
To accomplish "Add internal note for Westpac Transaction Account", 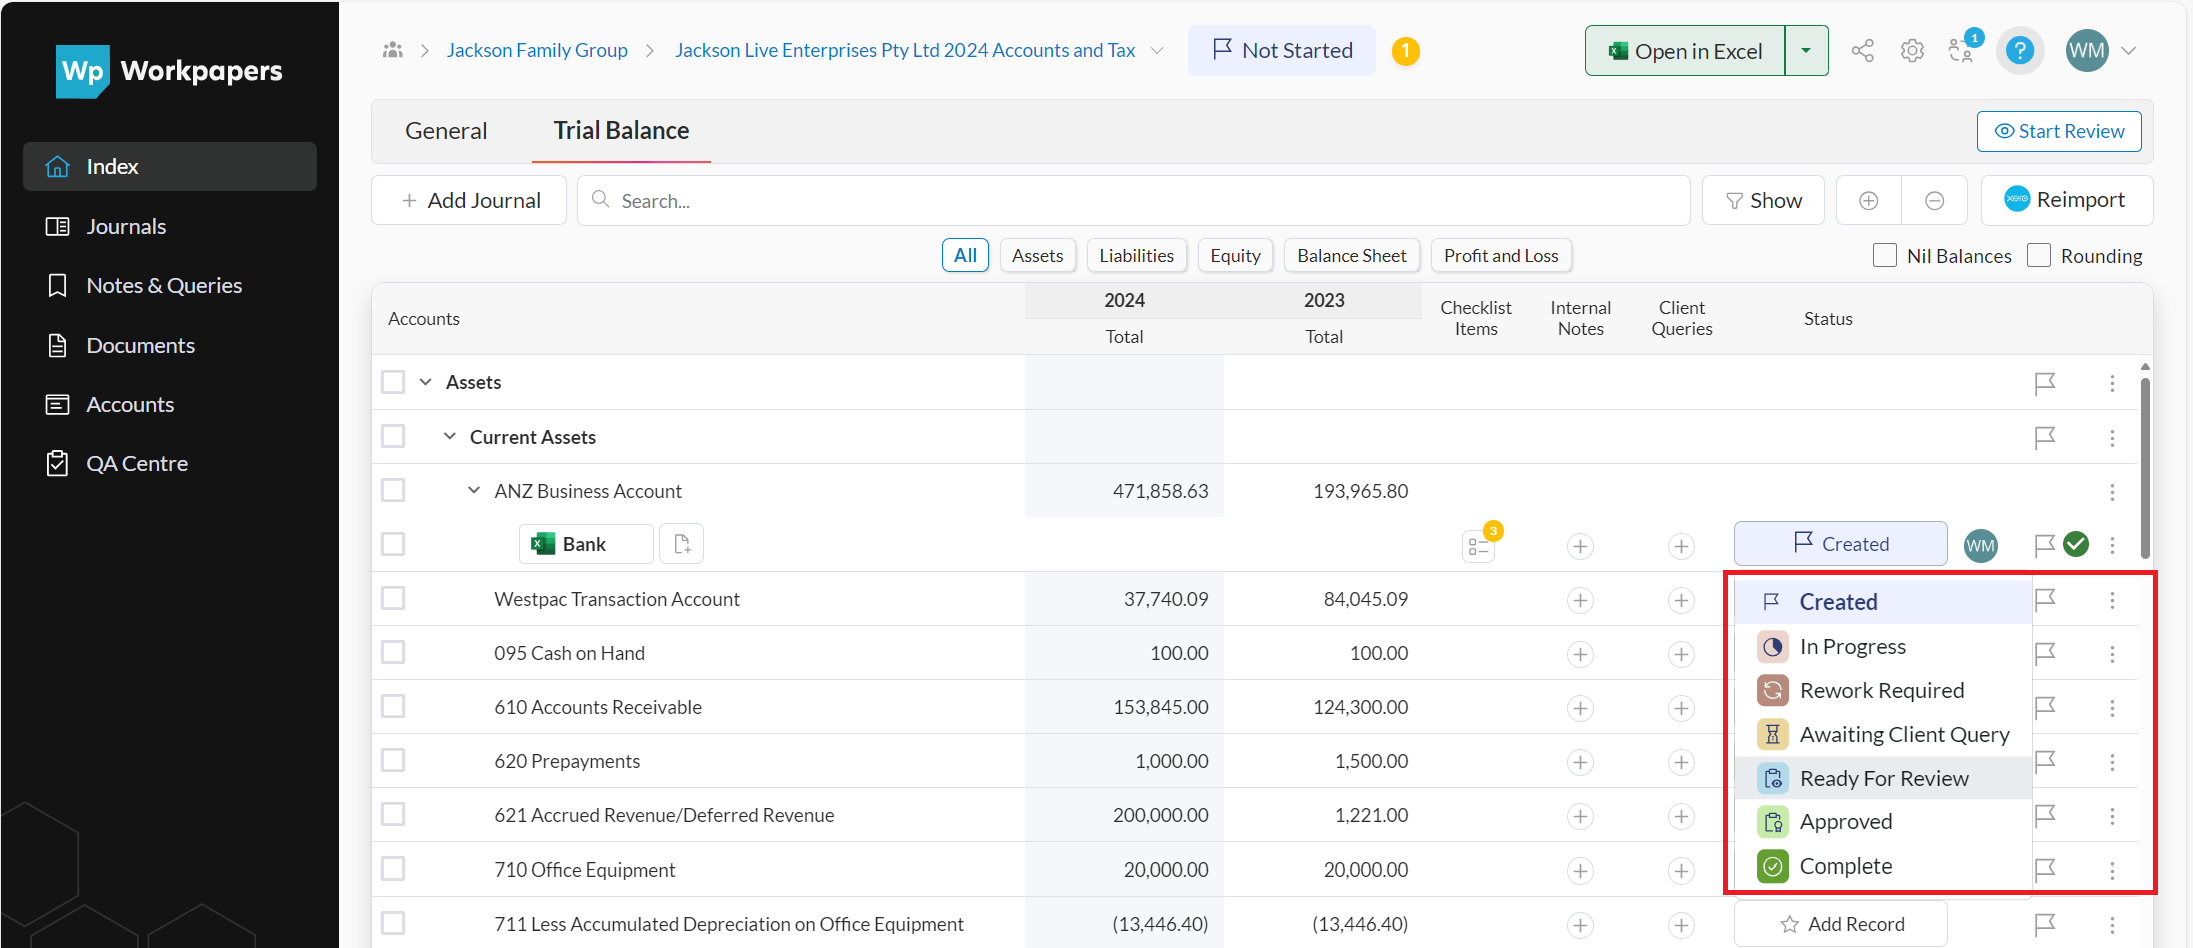I will (x=1580, y=600).
